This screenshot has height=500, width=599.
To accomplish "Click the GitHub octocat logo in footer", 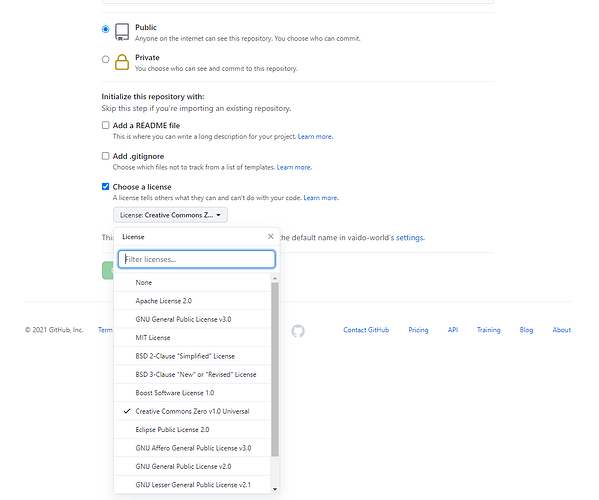I will pyautogui.click(x=298, y=331).
